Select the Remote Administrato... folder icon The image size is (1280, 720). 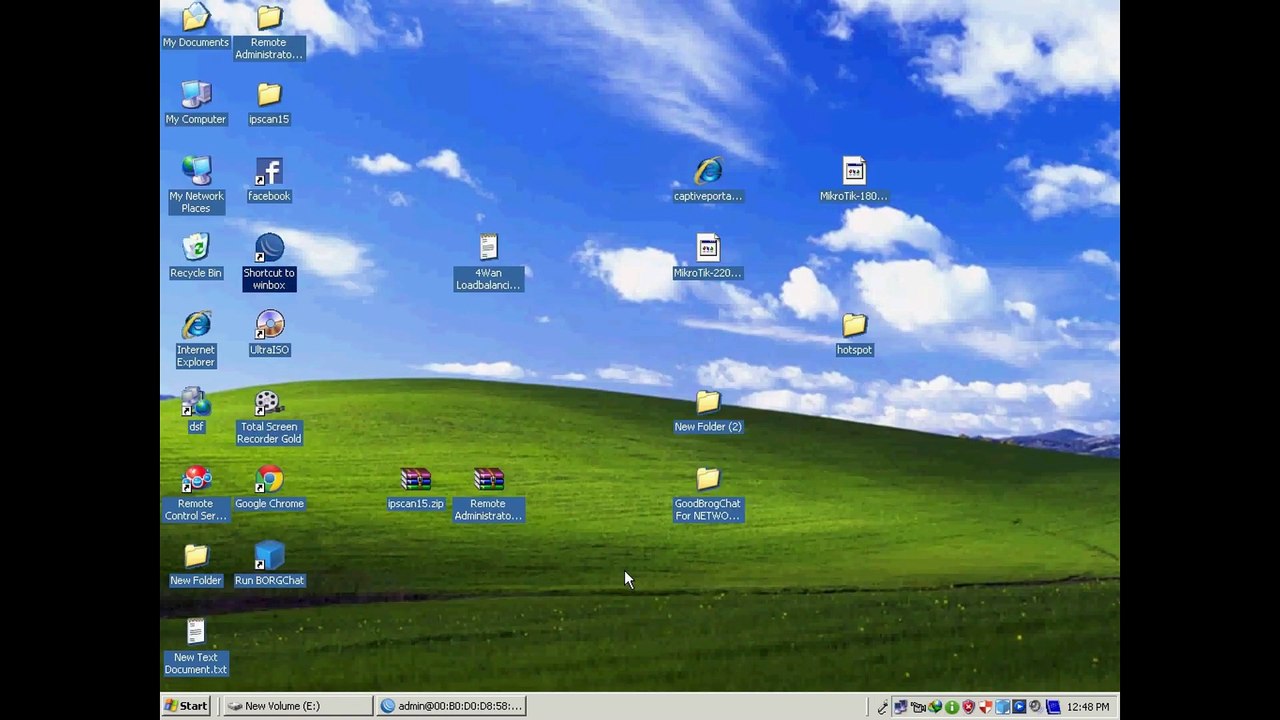click(x=269, y=31)
